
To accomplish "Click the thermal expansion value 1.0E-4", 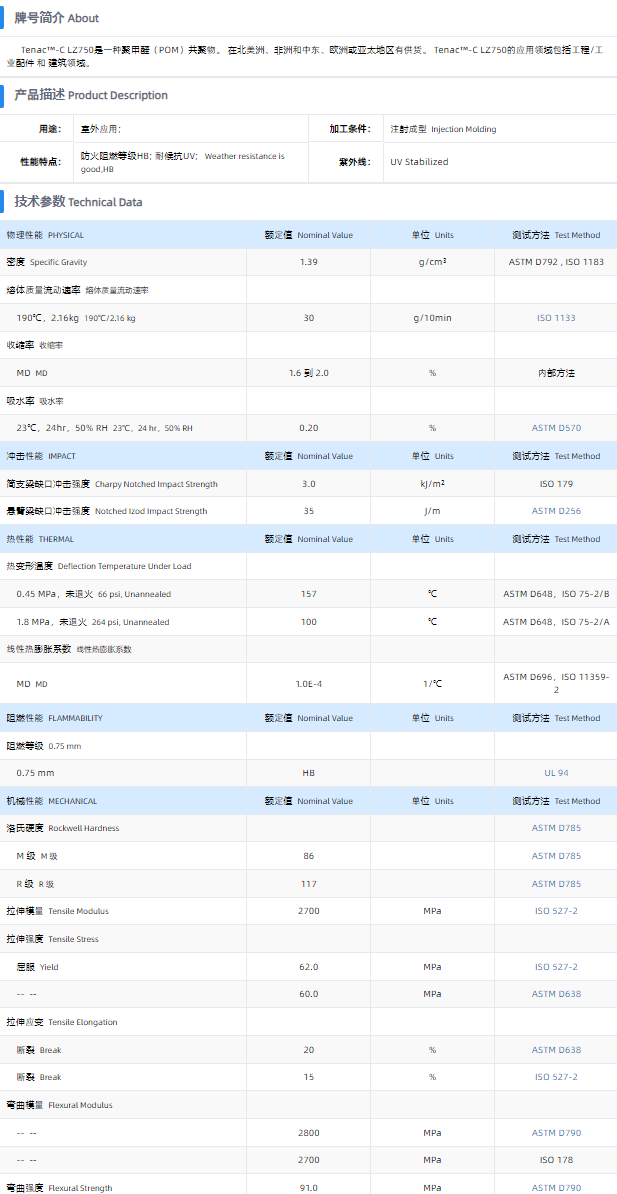I will pyautogui.click(x=308, y=683).
